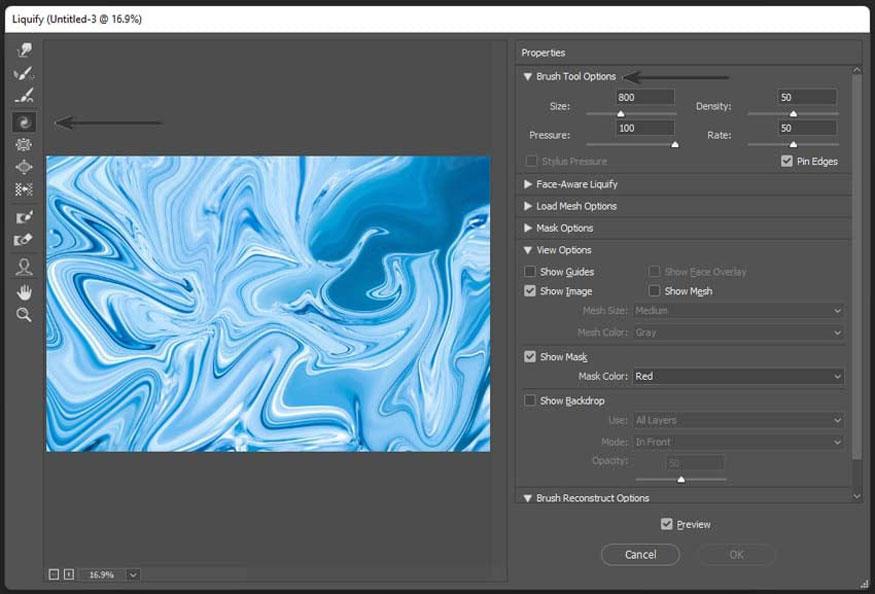Viewport: 875px width, 594px height.
Task: Select the Zoom tool
Action: click(x=24, y=315)
